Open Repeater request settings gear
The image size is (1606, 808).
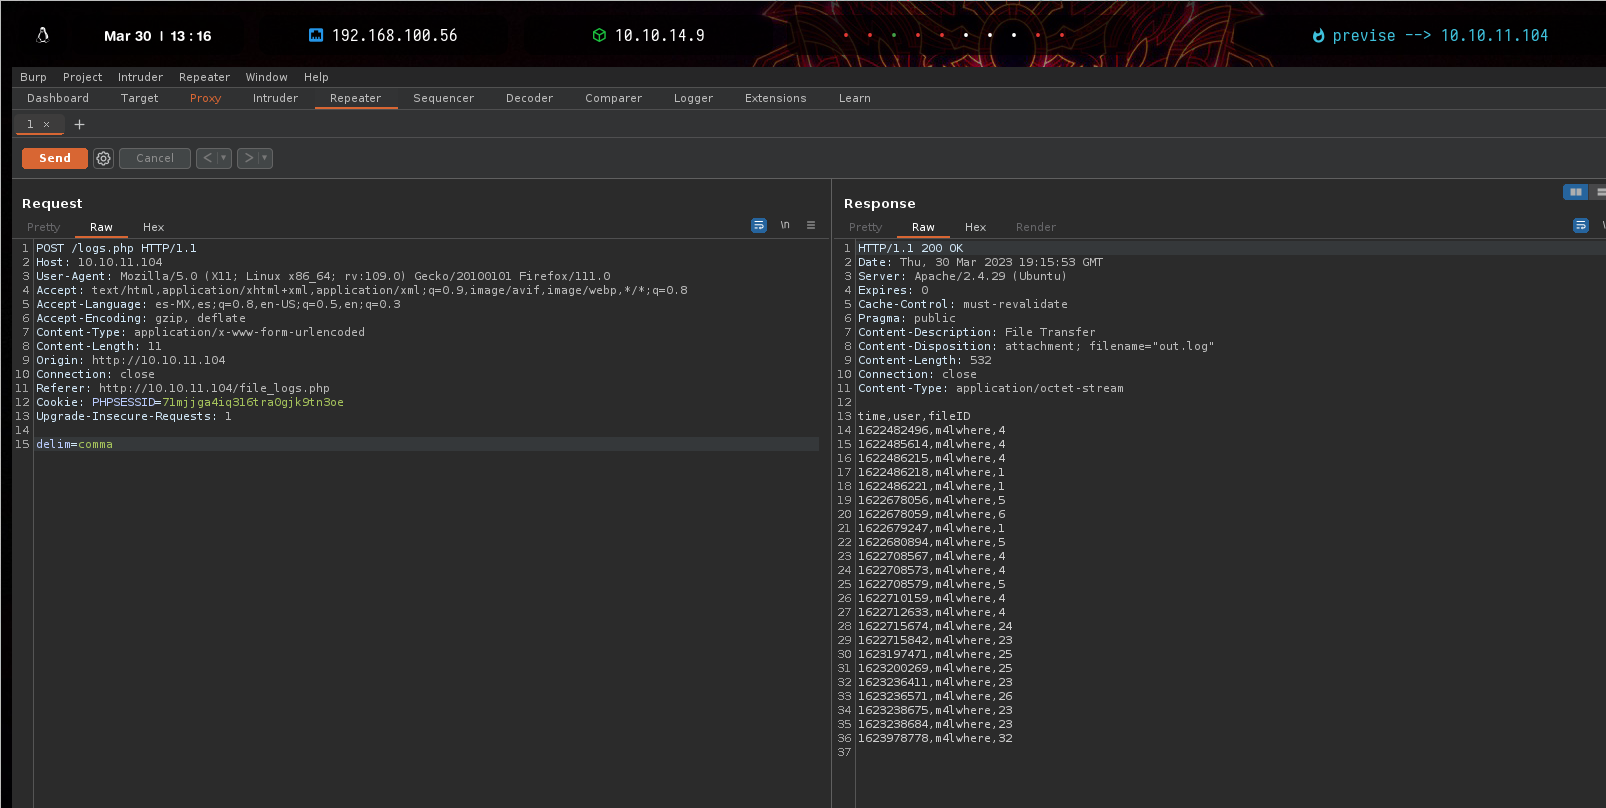103,158
